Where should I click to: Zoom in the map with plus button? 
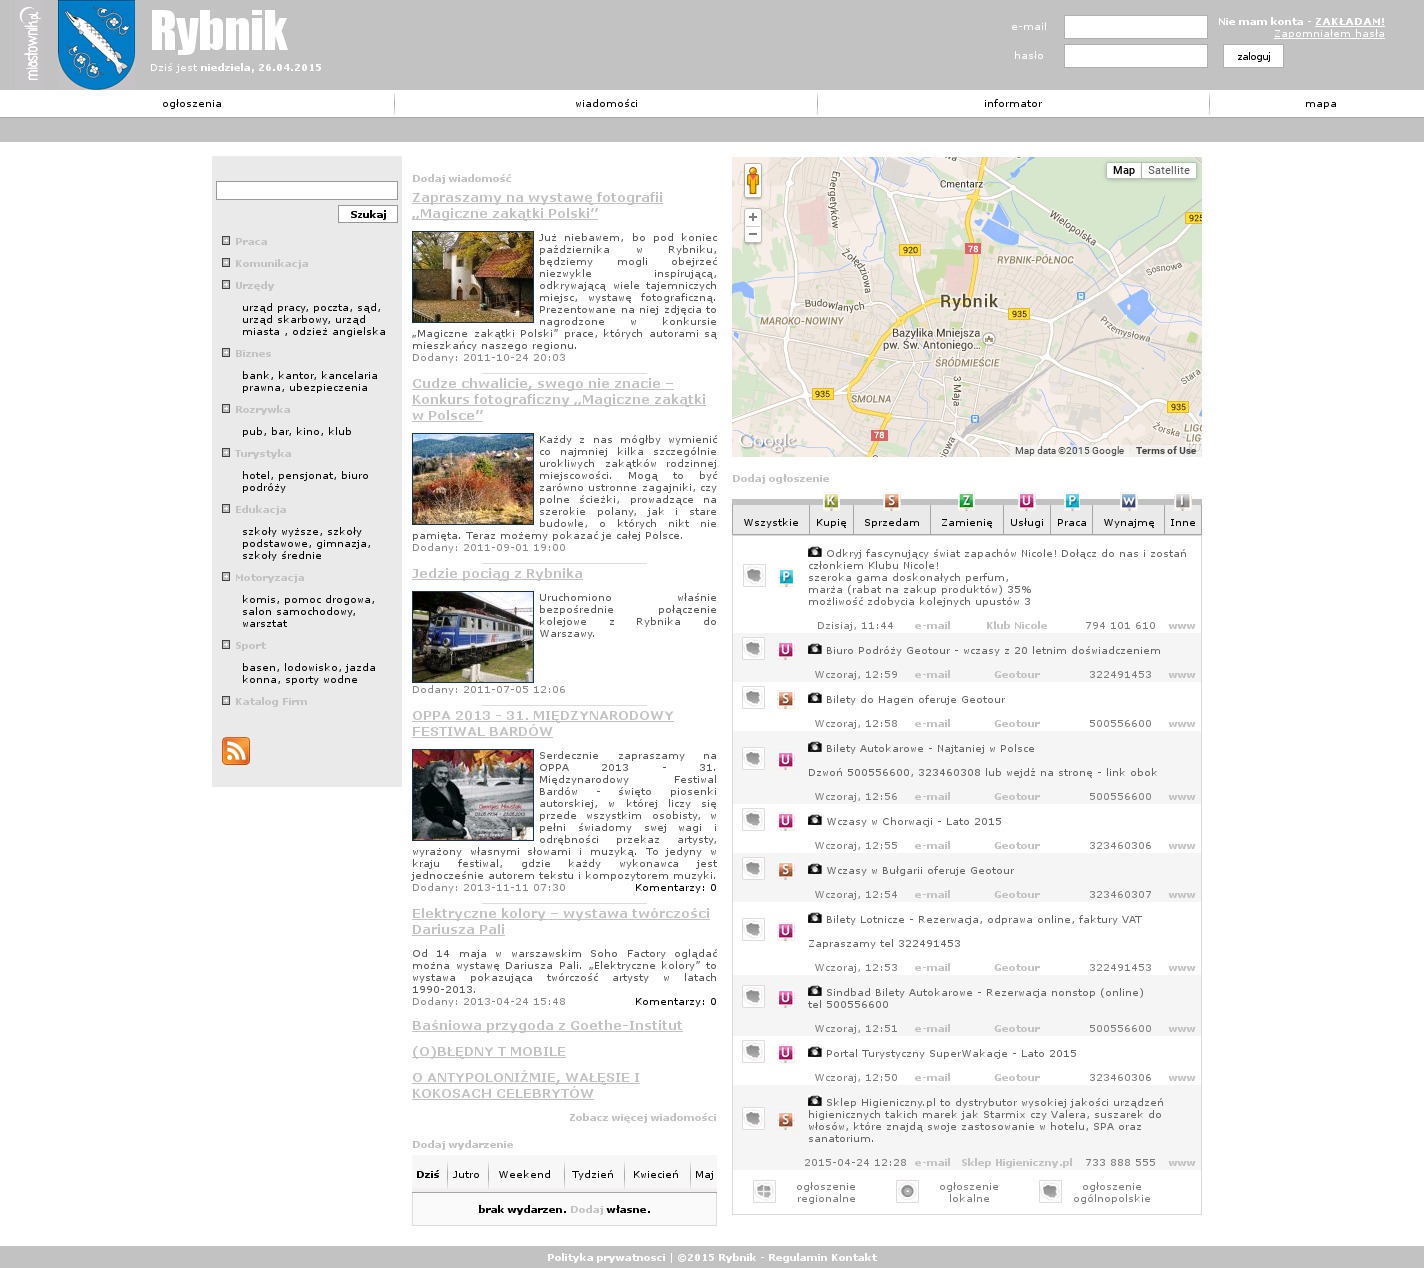[753, 217]
